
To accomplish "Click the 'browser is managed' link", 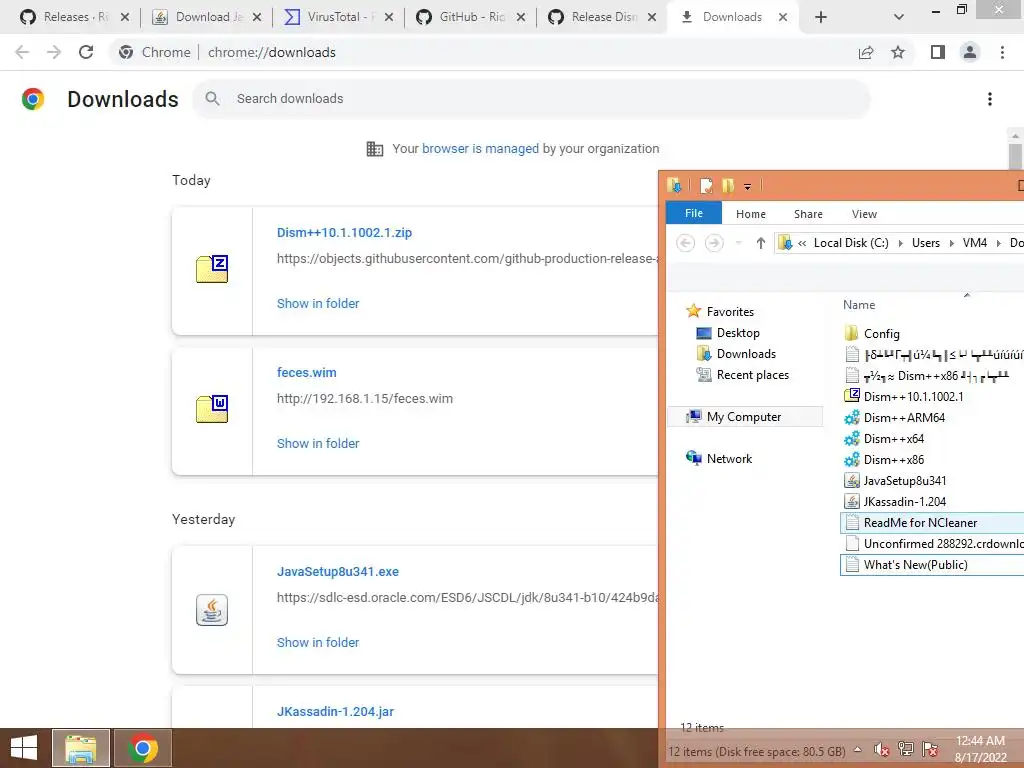I will click(480, 148).
